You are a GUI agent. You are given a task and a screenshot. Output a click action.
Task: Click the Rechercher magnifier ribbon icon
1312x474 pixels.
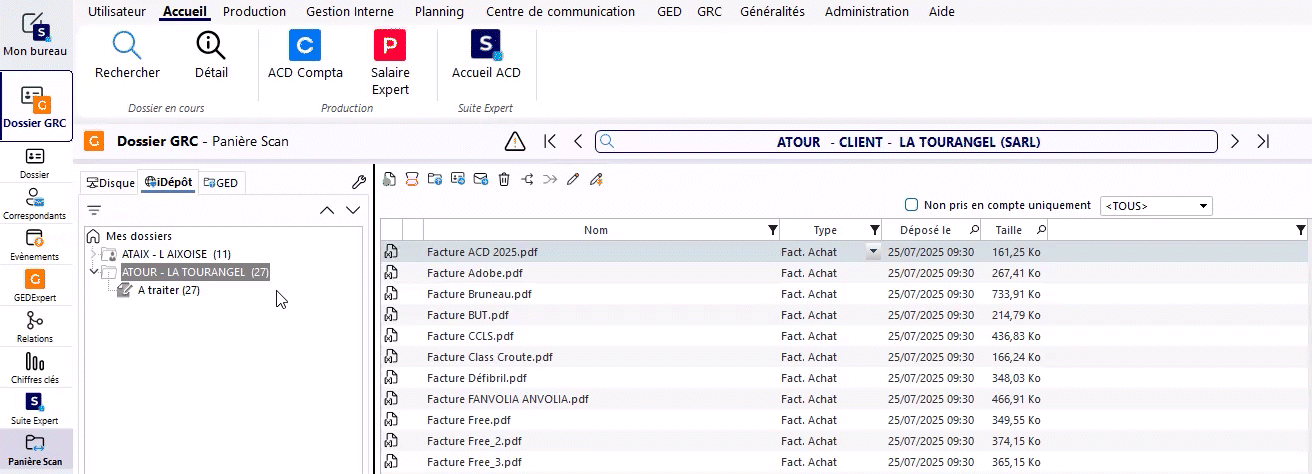coord(127,46)
